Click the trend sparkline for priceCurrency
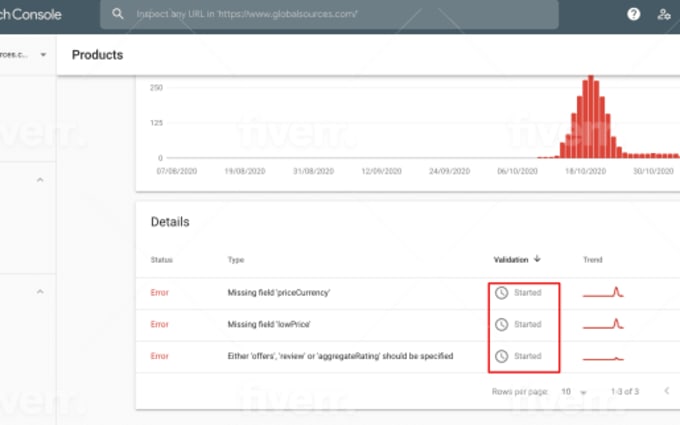The image size is (680, 425). 603,292
